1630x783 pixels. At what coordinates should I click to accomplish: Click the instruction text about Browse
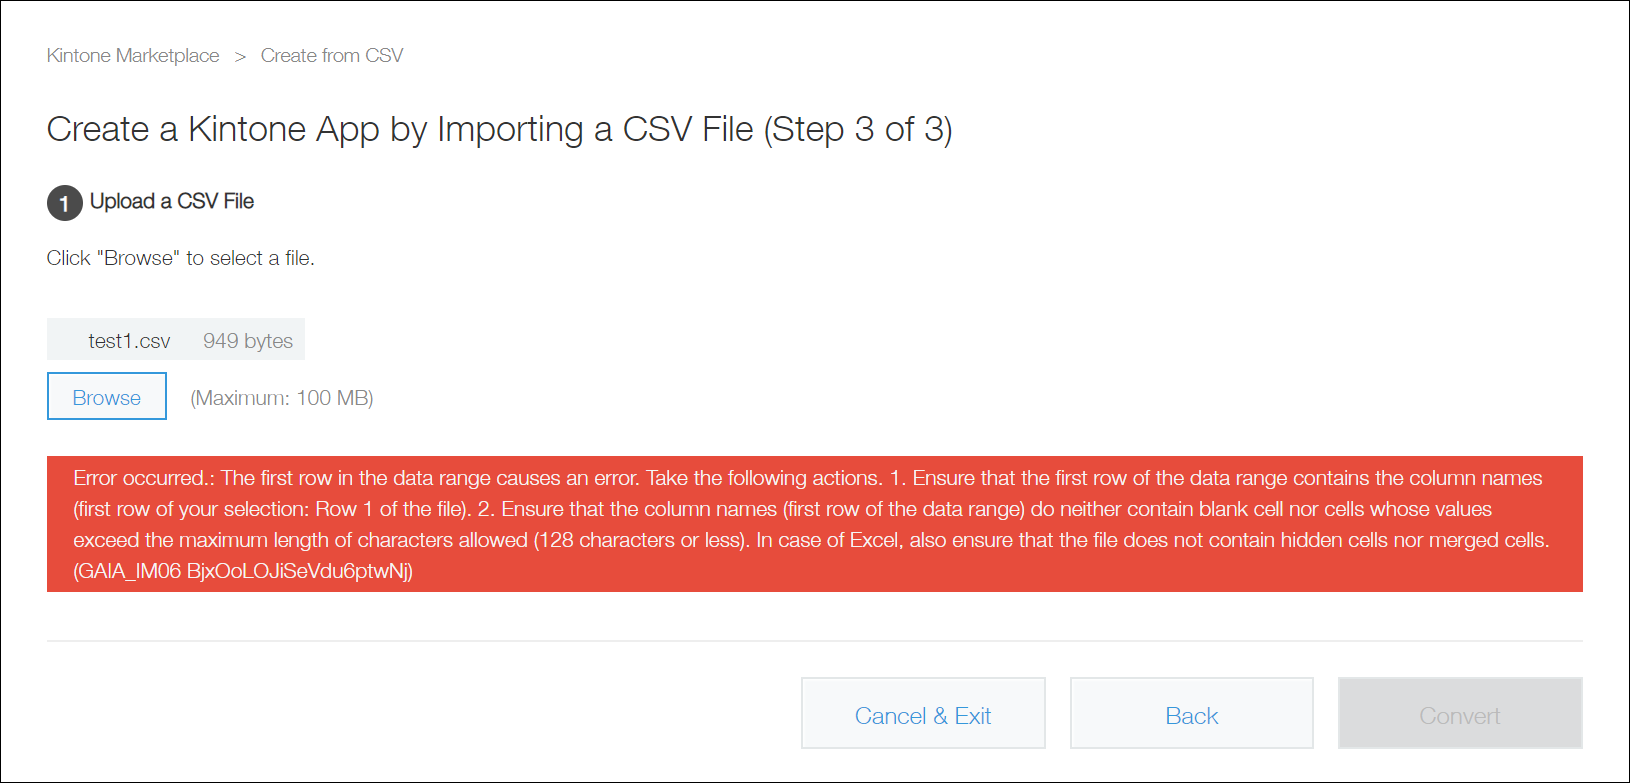[x=180, y=257]
